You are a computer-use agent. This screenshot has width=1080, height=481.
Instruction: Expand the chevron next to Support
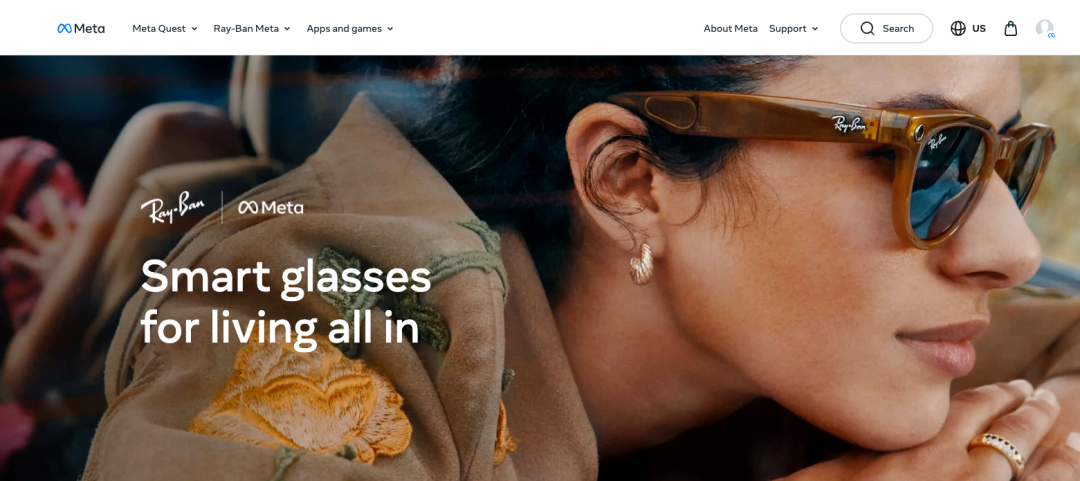(815, 29)
